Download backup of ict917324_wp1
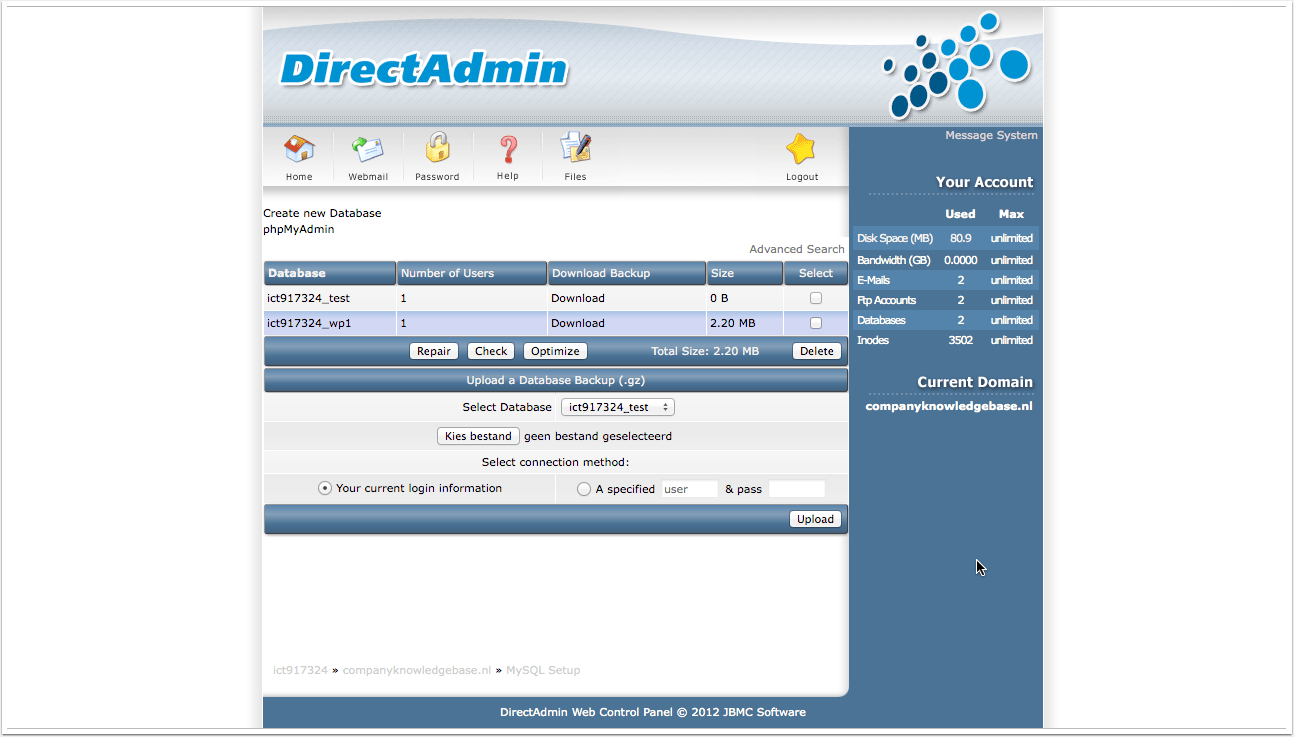The height and width of the screenshot is (737, 1294). point(578,323)
